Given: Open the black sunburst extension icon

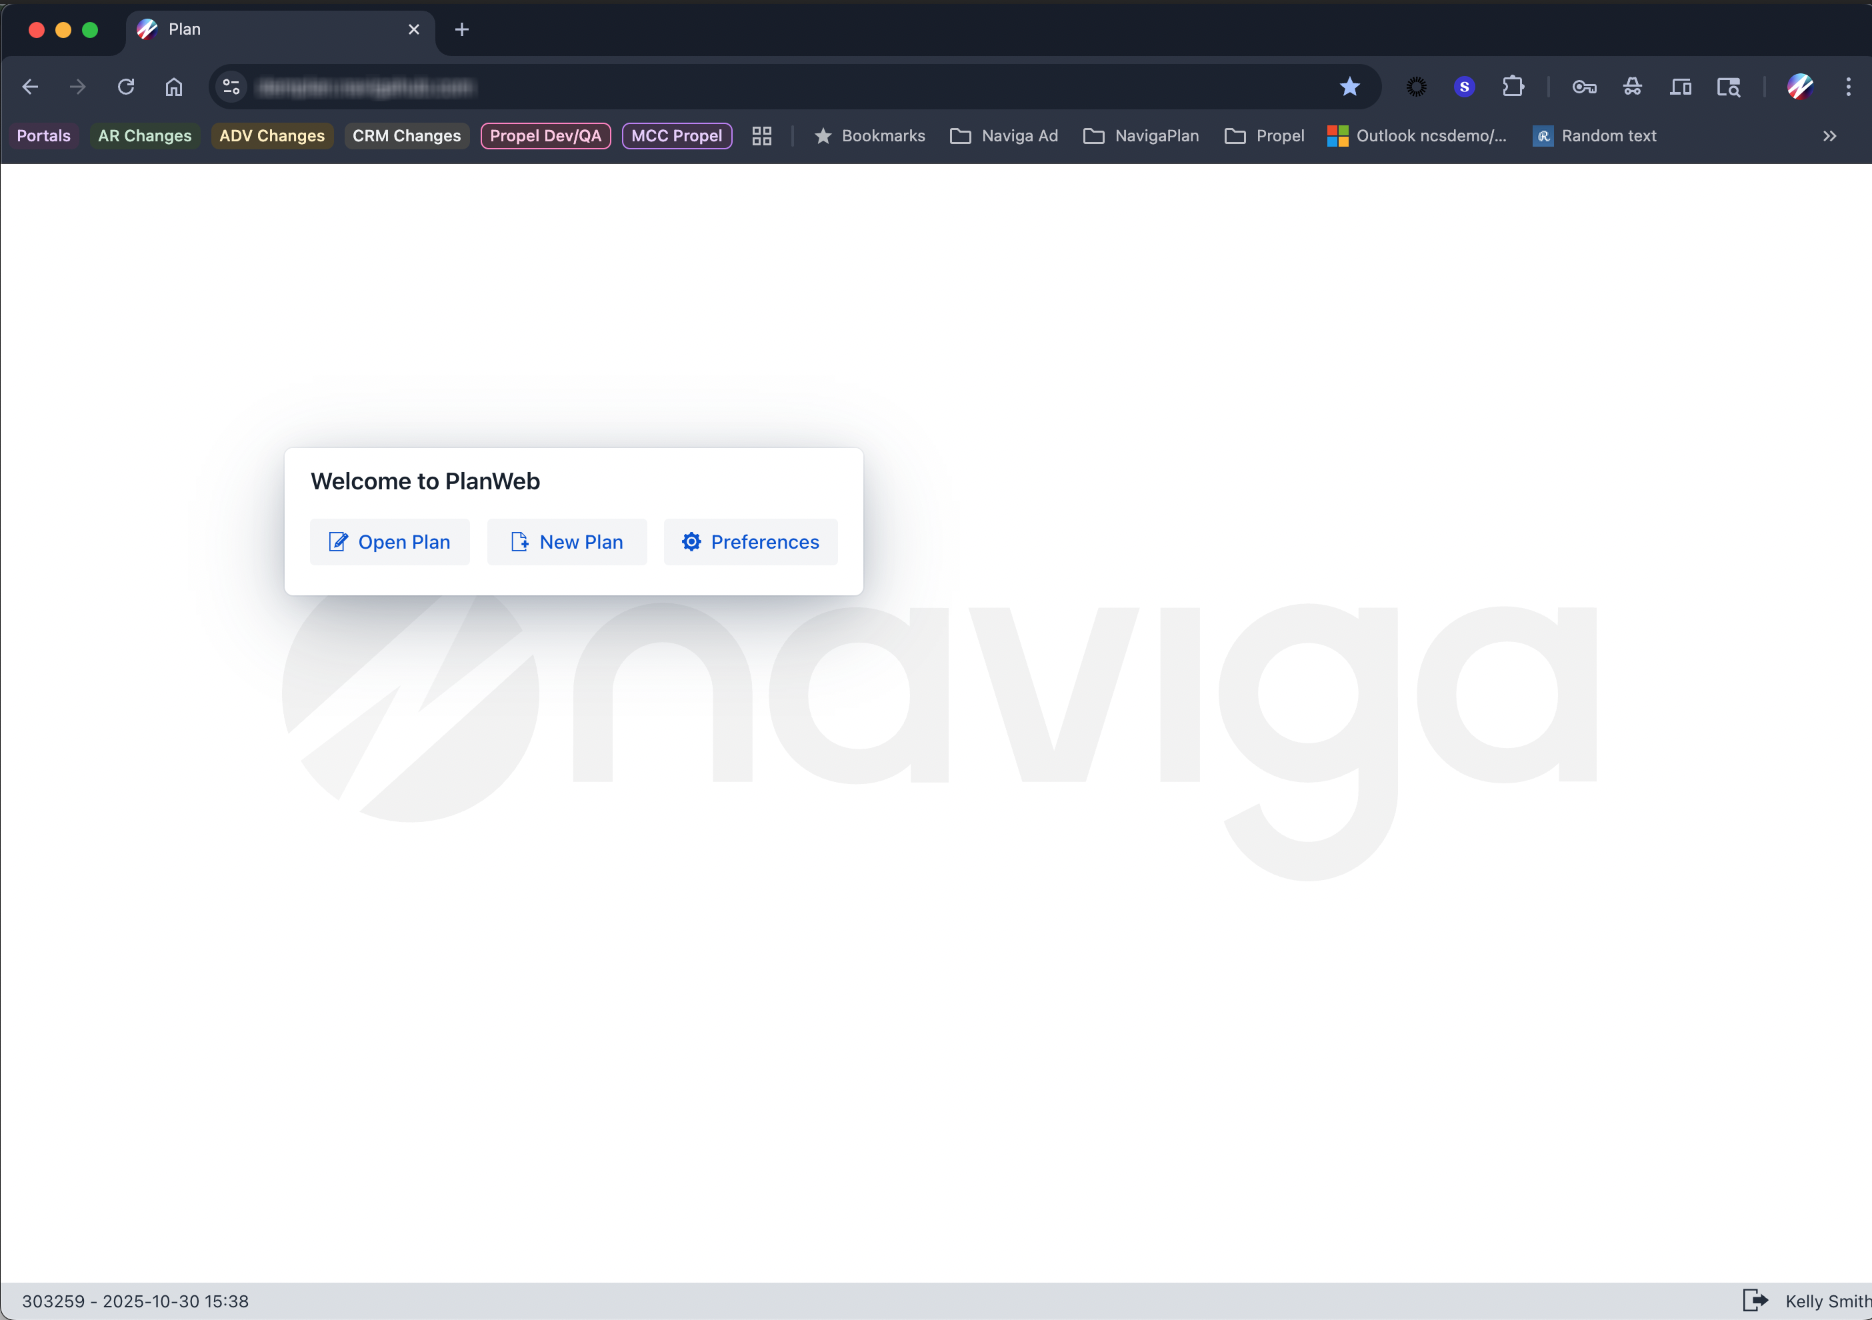Looking at the screenshot, I should 1417,87.
